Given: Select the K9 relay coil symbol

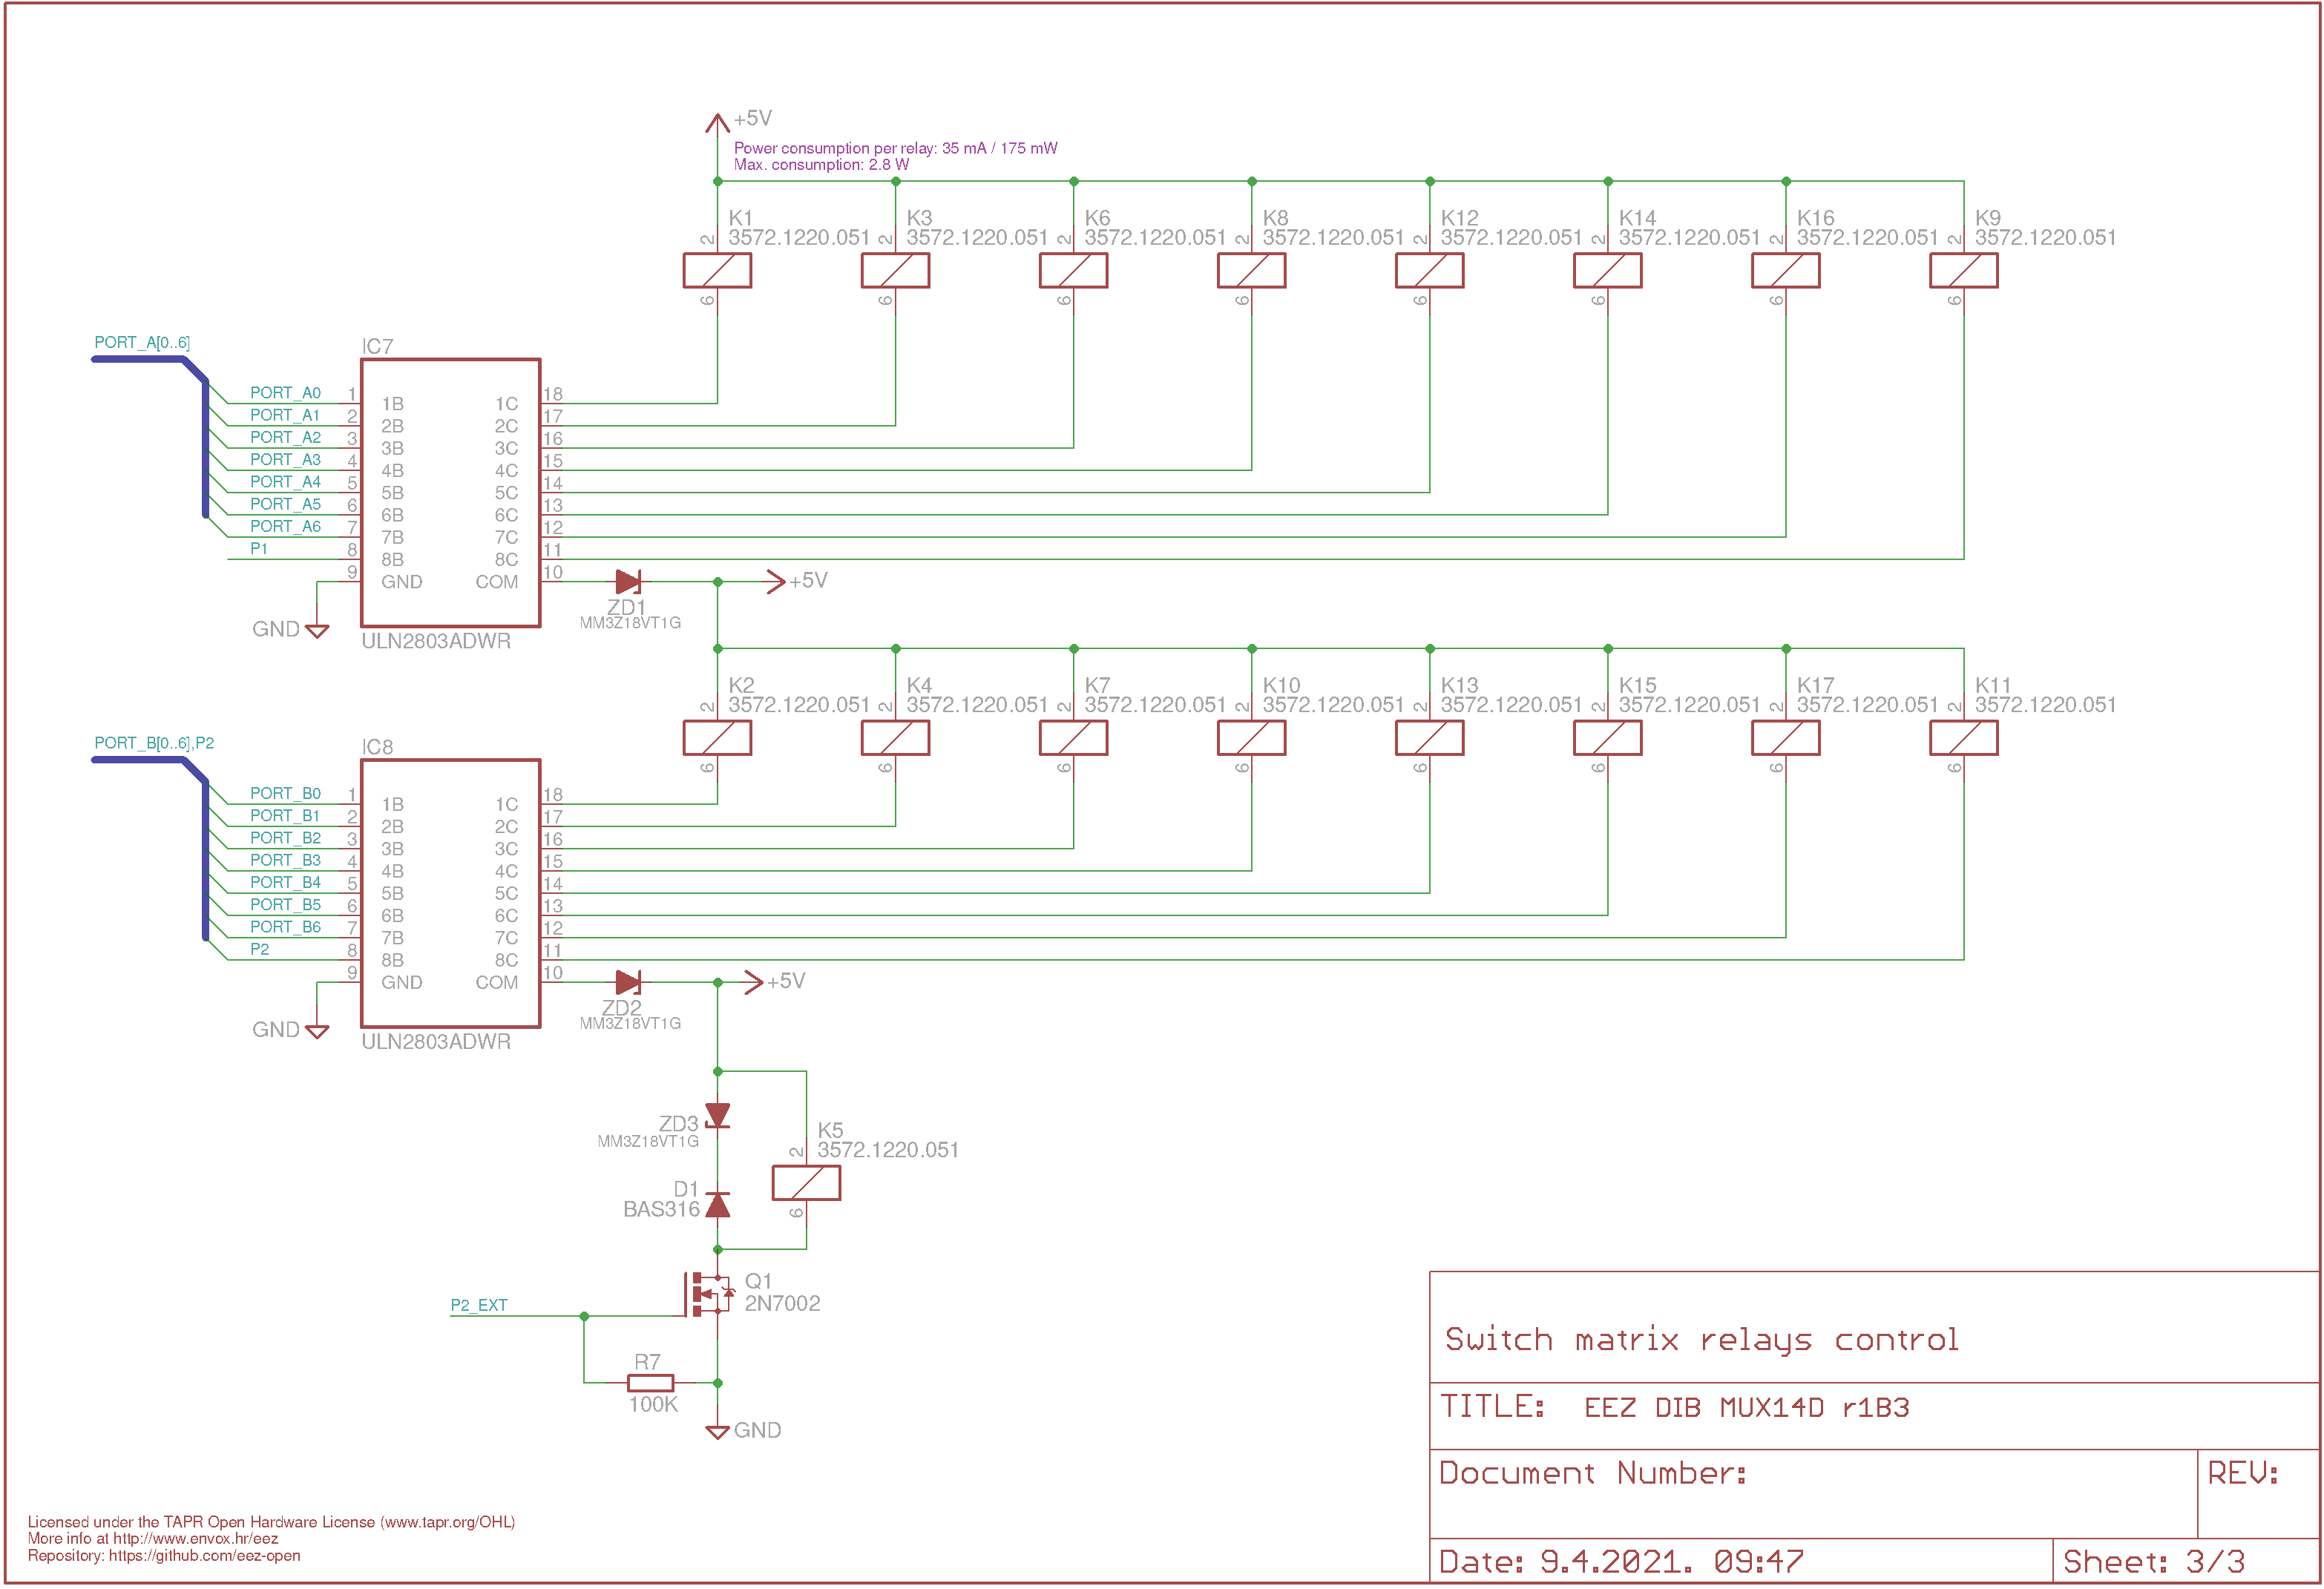Looking at the screenshot, I should 1963,270.
